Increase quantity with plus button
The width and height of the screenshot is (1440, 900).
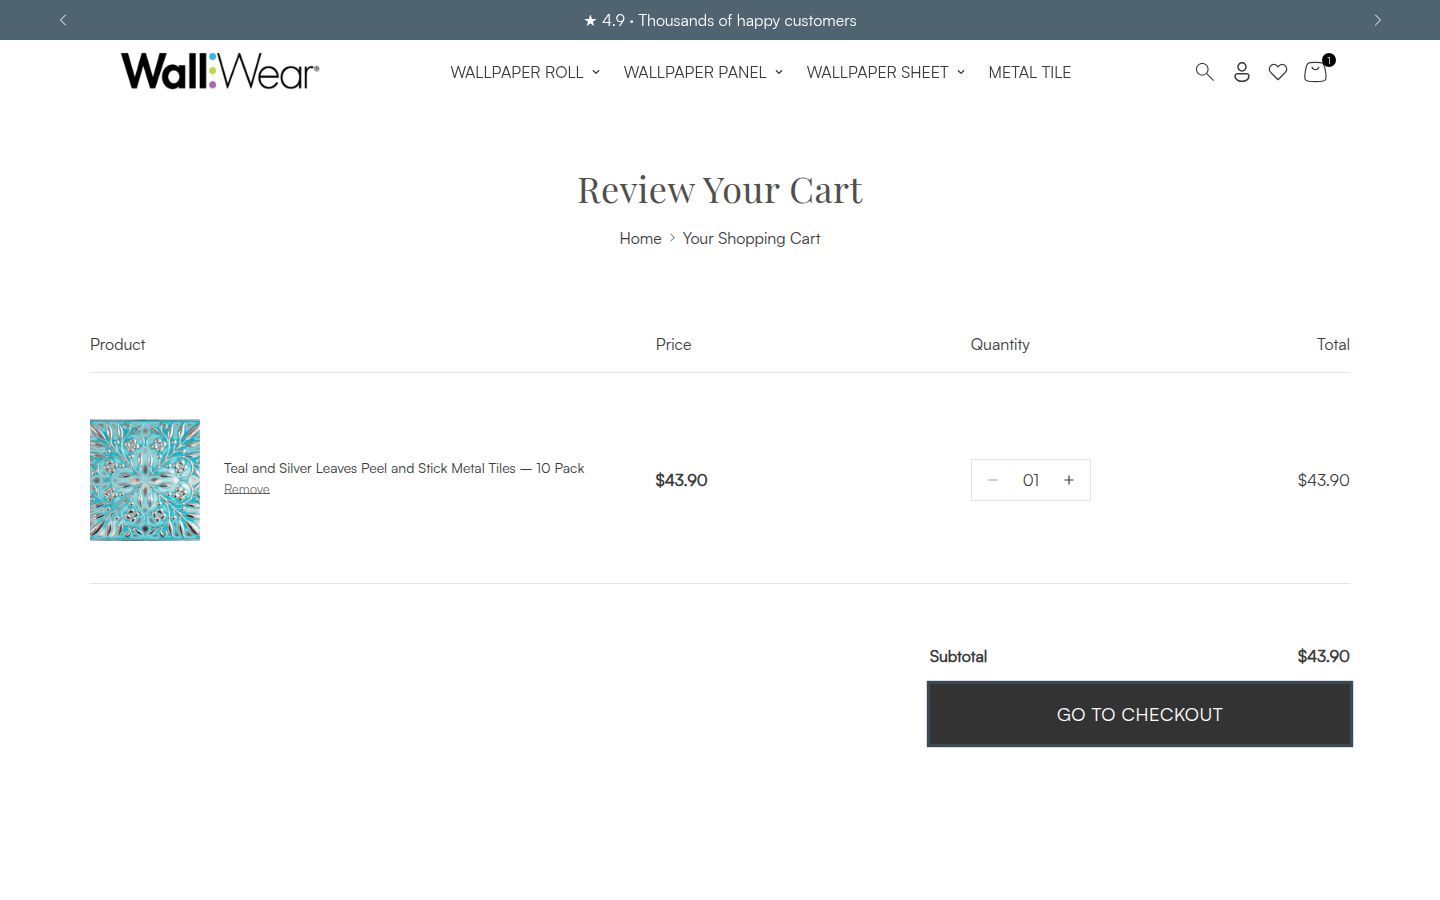point(1069,480)
